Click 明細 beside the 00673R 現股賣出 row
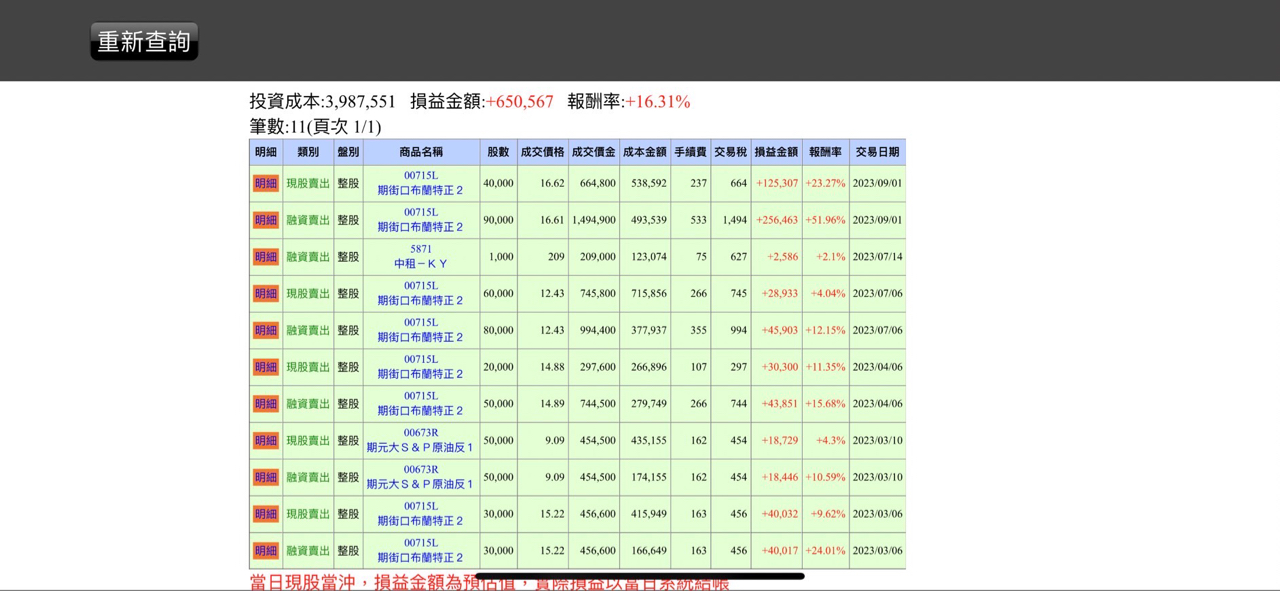 point(264,440)
